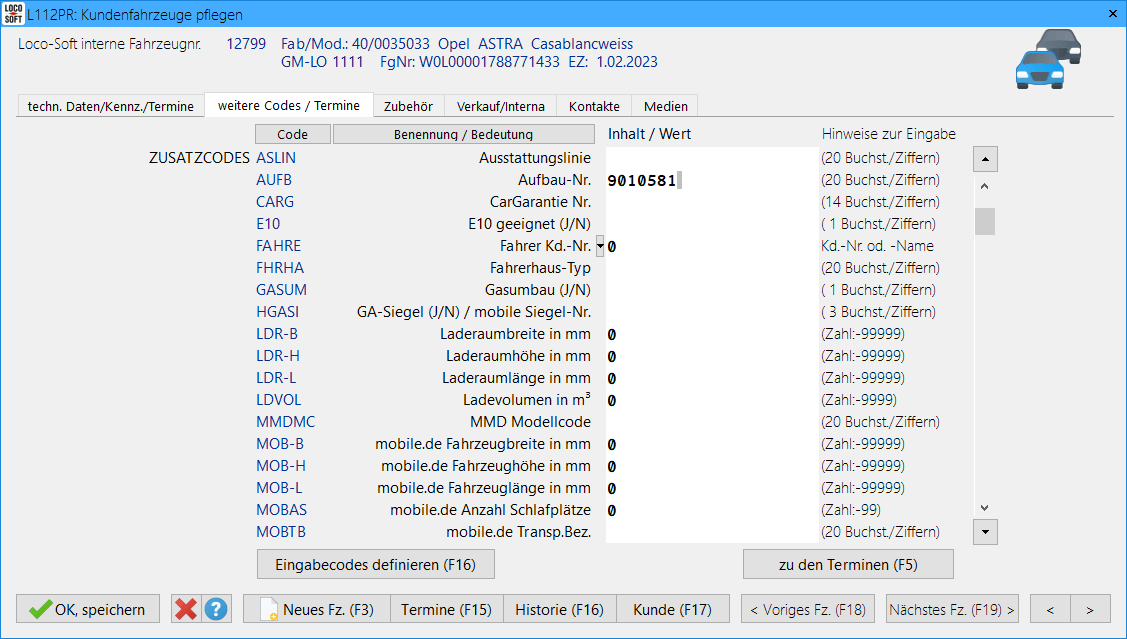Click the Aufbau-Nr. value field

[710, 181]
